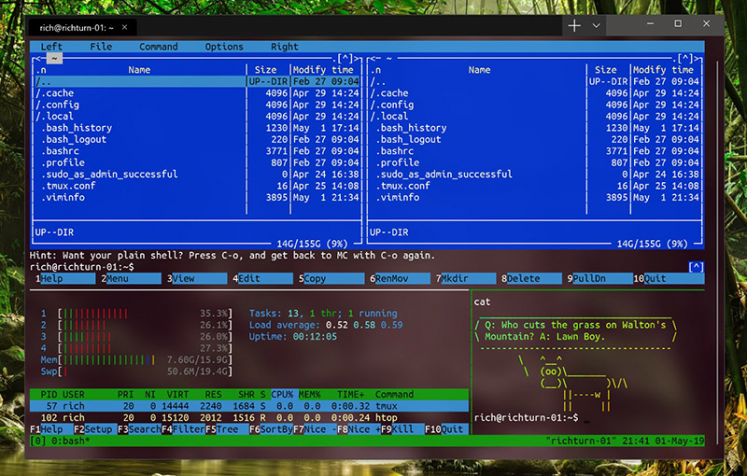Click the left panel [^] history arrow
The image size is (747, 476).
point(344,58)
